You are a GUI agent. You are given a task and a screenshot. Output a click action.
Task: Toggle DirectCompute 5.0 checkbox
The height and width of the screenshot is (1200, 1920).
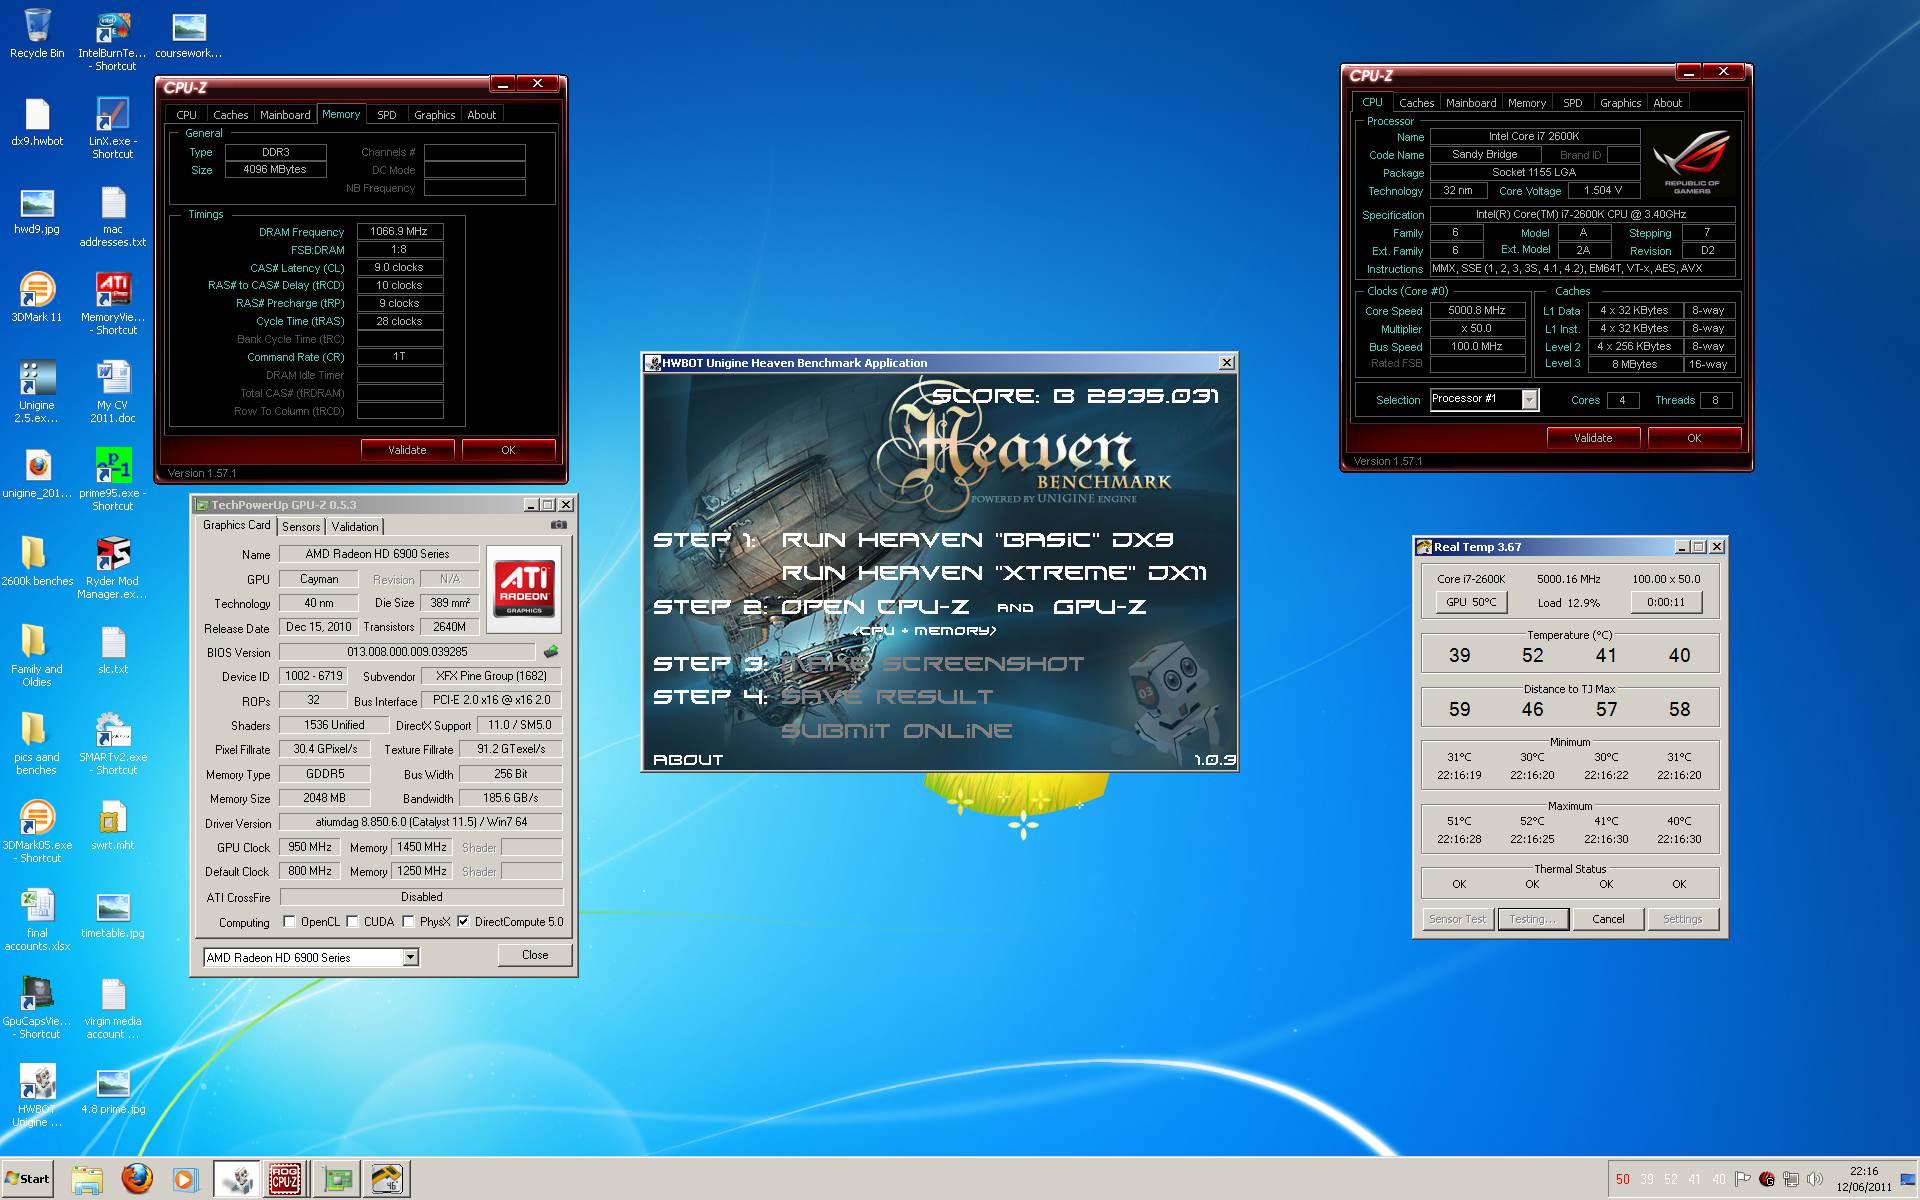[463, 922]
